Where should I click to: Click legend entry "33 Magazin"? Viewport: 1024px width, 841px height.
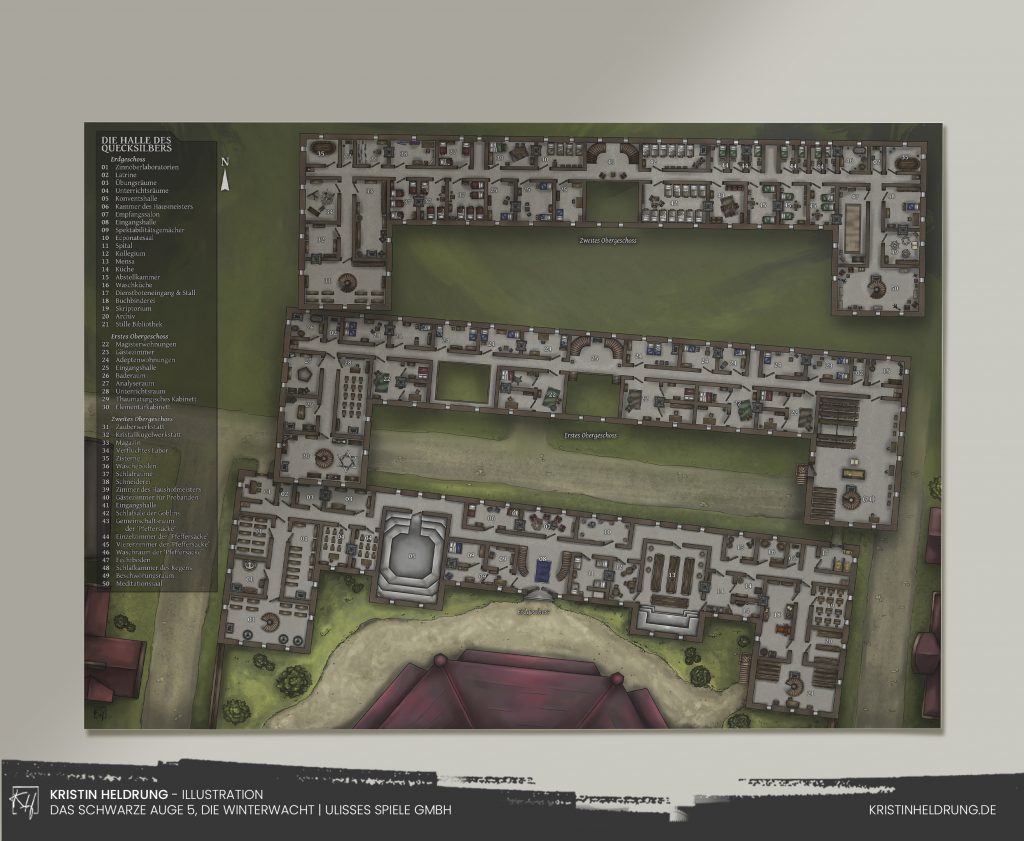[121, 442]
